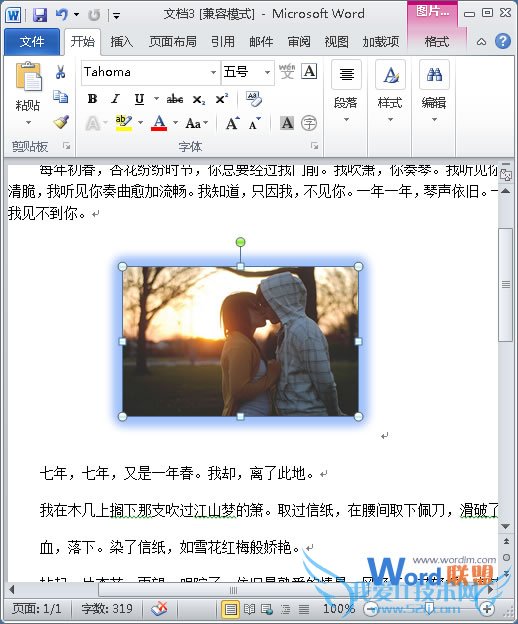Viewport: 518px width, 624px height.
Task: Zoom in with the plus button
Action: tap(487, 608)
